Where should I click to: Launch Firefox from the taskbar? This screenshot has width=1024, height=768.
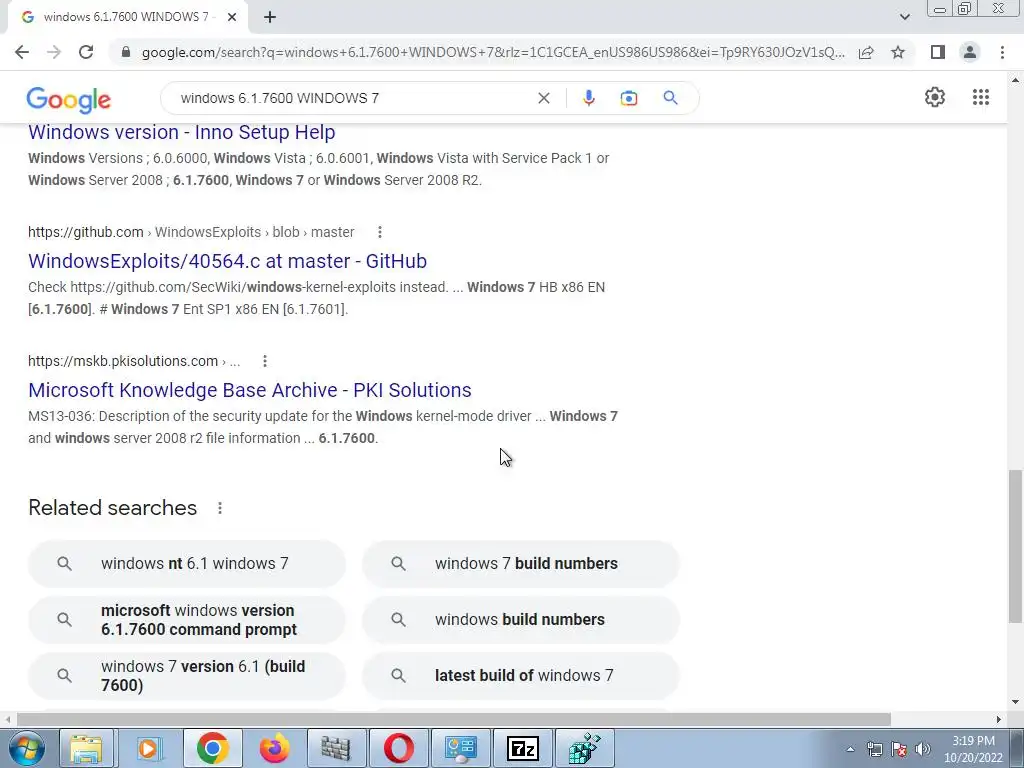point(274,748)
